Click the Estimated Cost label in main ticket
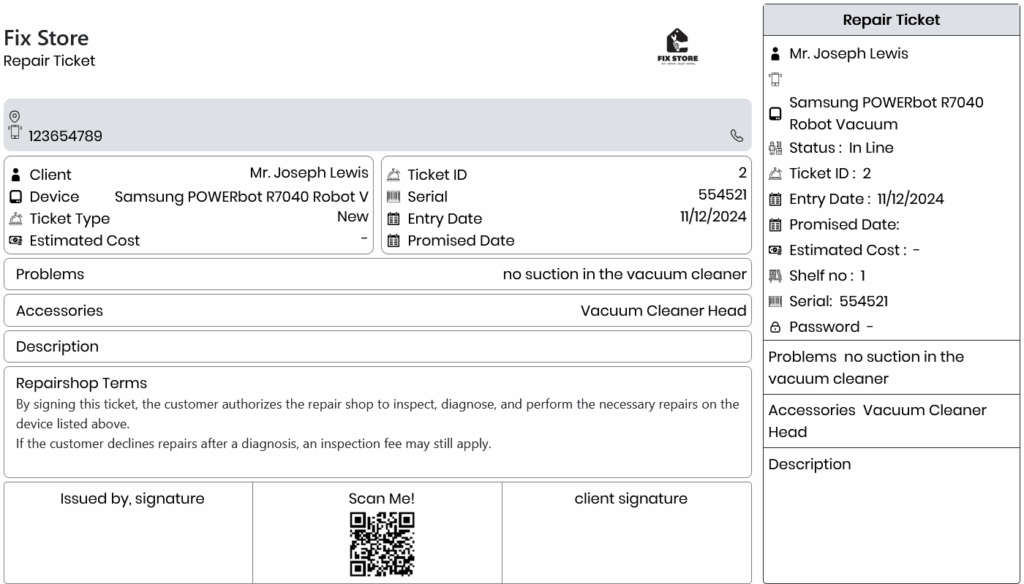This screenshot has width=1024, height=584. coord(84,240)
